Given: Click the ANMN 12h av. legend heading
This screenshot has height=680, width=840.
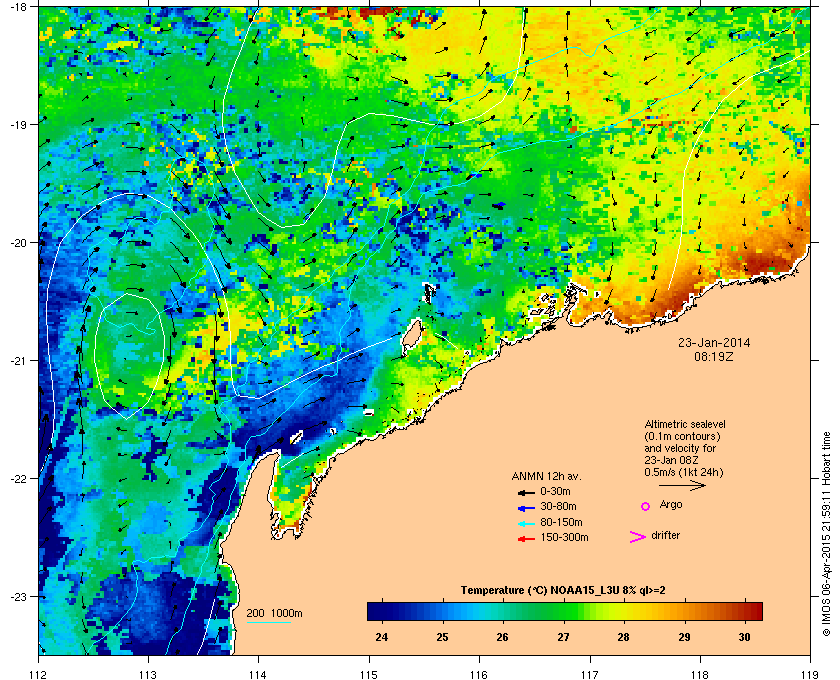Looking at the screenshot, I should point(546,476).
